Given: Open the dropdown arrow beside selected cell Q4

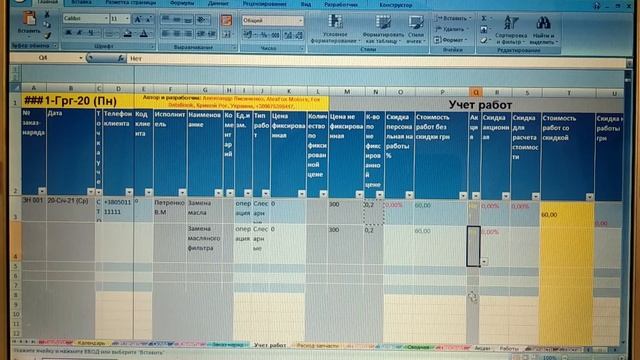Looking at the screenshot, I should coord(484,261).
